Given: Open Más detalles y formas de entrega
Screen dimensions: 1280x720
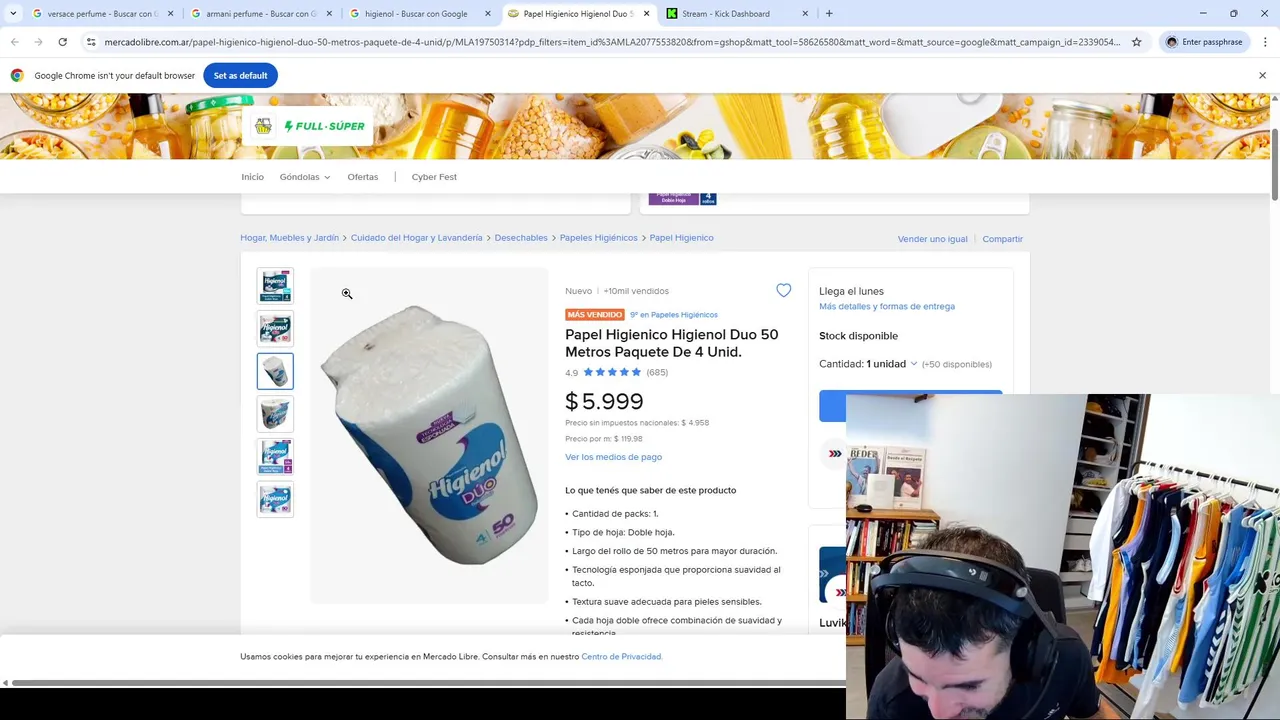Looking at the screenshot, I should pyautogui.click(x=887, y=306).
